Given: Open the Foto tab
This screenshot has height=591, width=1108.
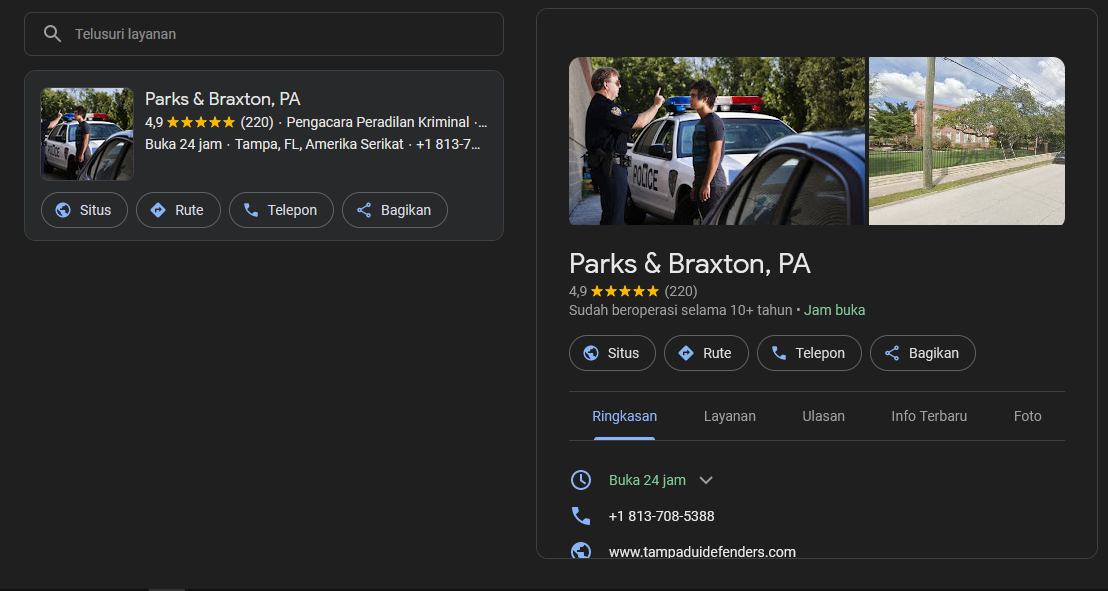Looking at the screenshot, I should (x=1027, y=416).
